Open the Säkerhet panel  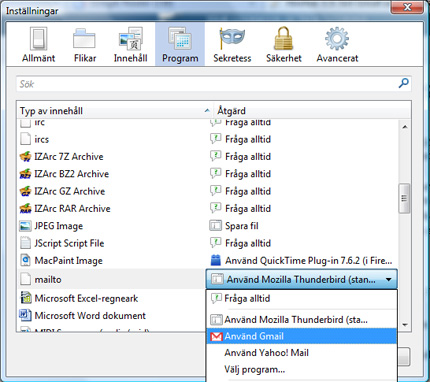pyautogui.click(x=284, y=45)
